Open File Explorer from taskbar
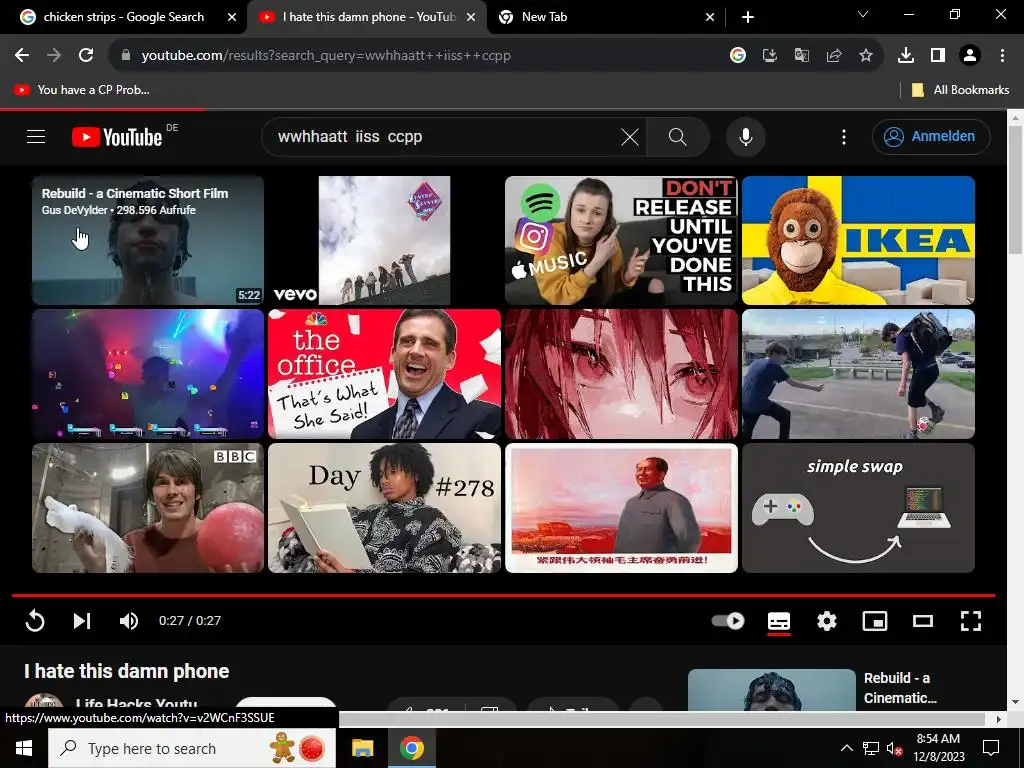 [x=362, y=748]
